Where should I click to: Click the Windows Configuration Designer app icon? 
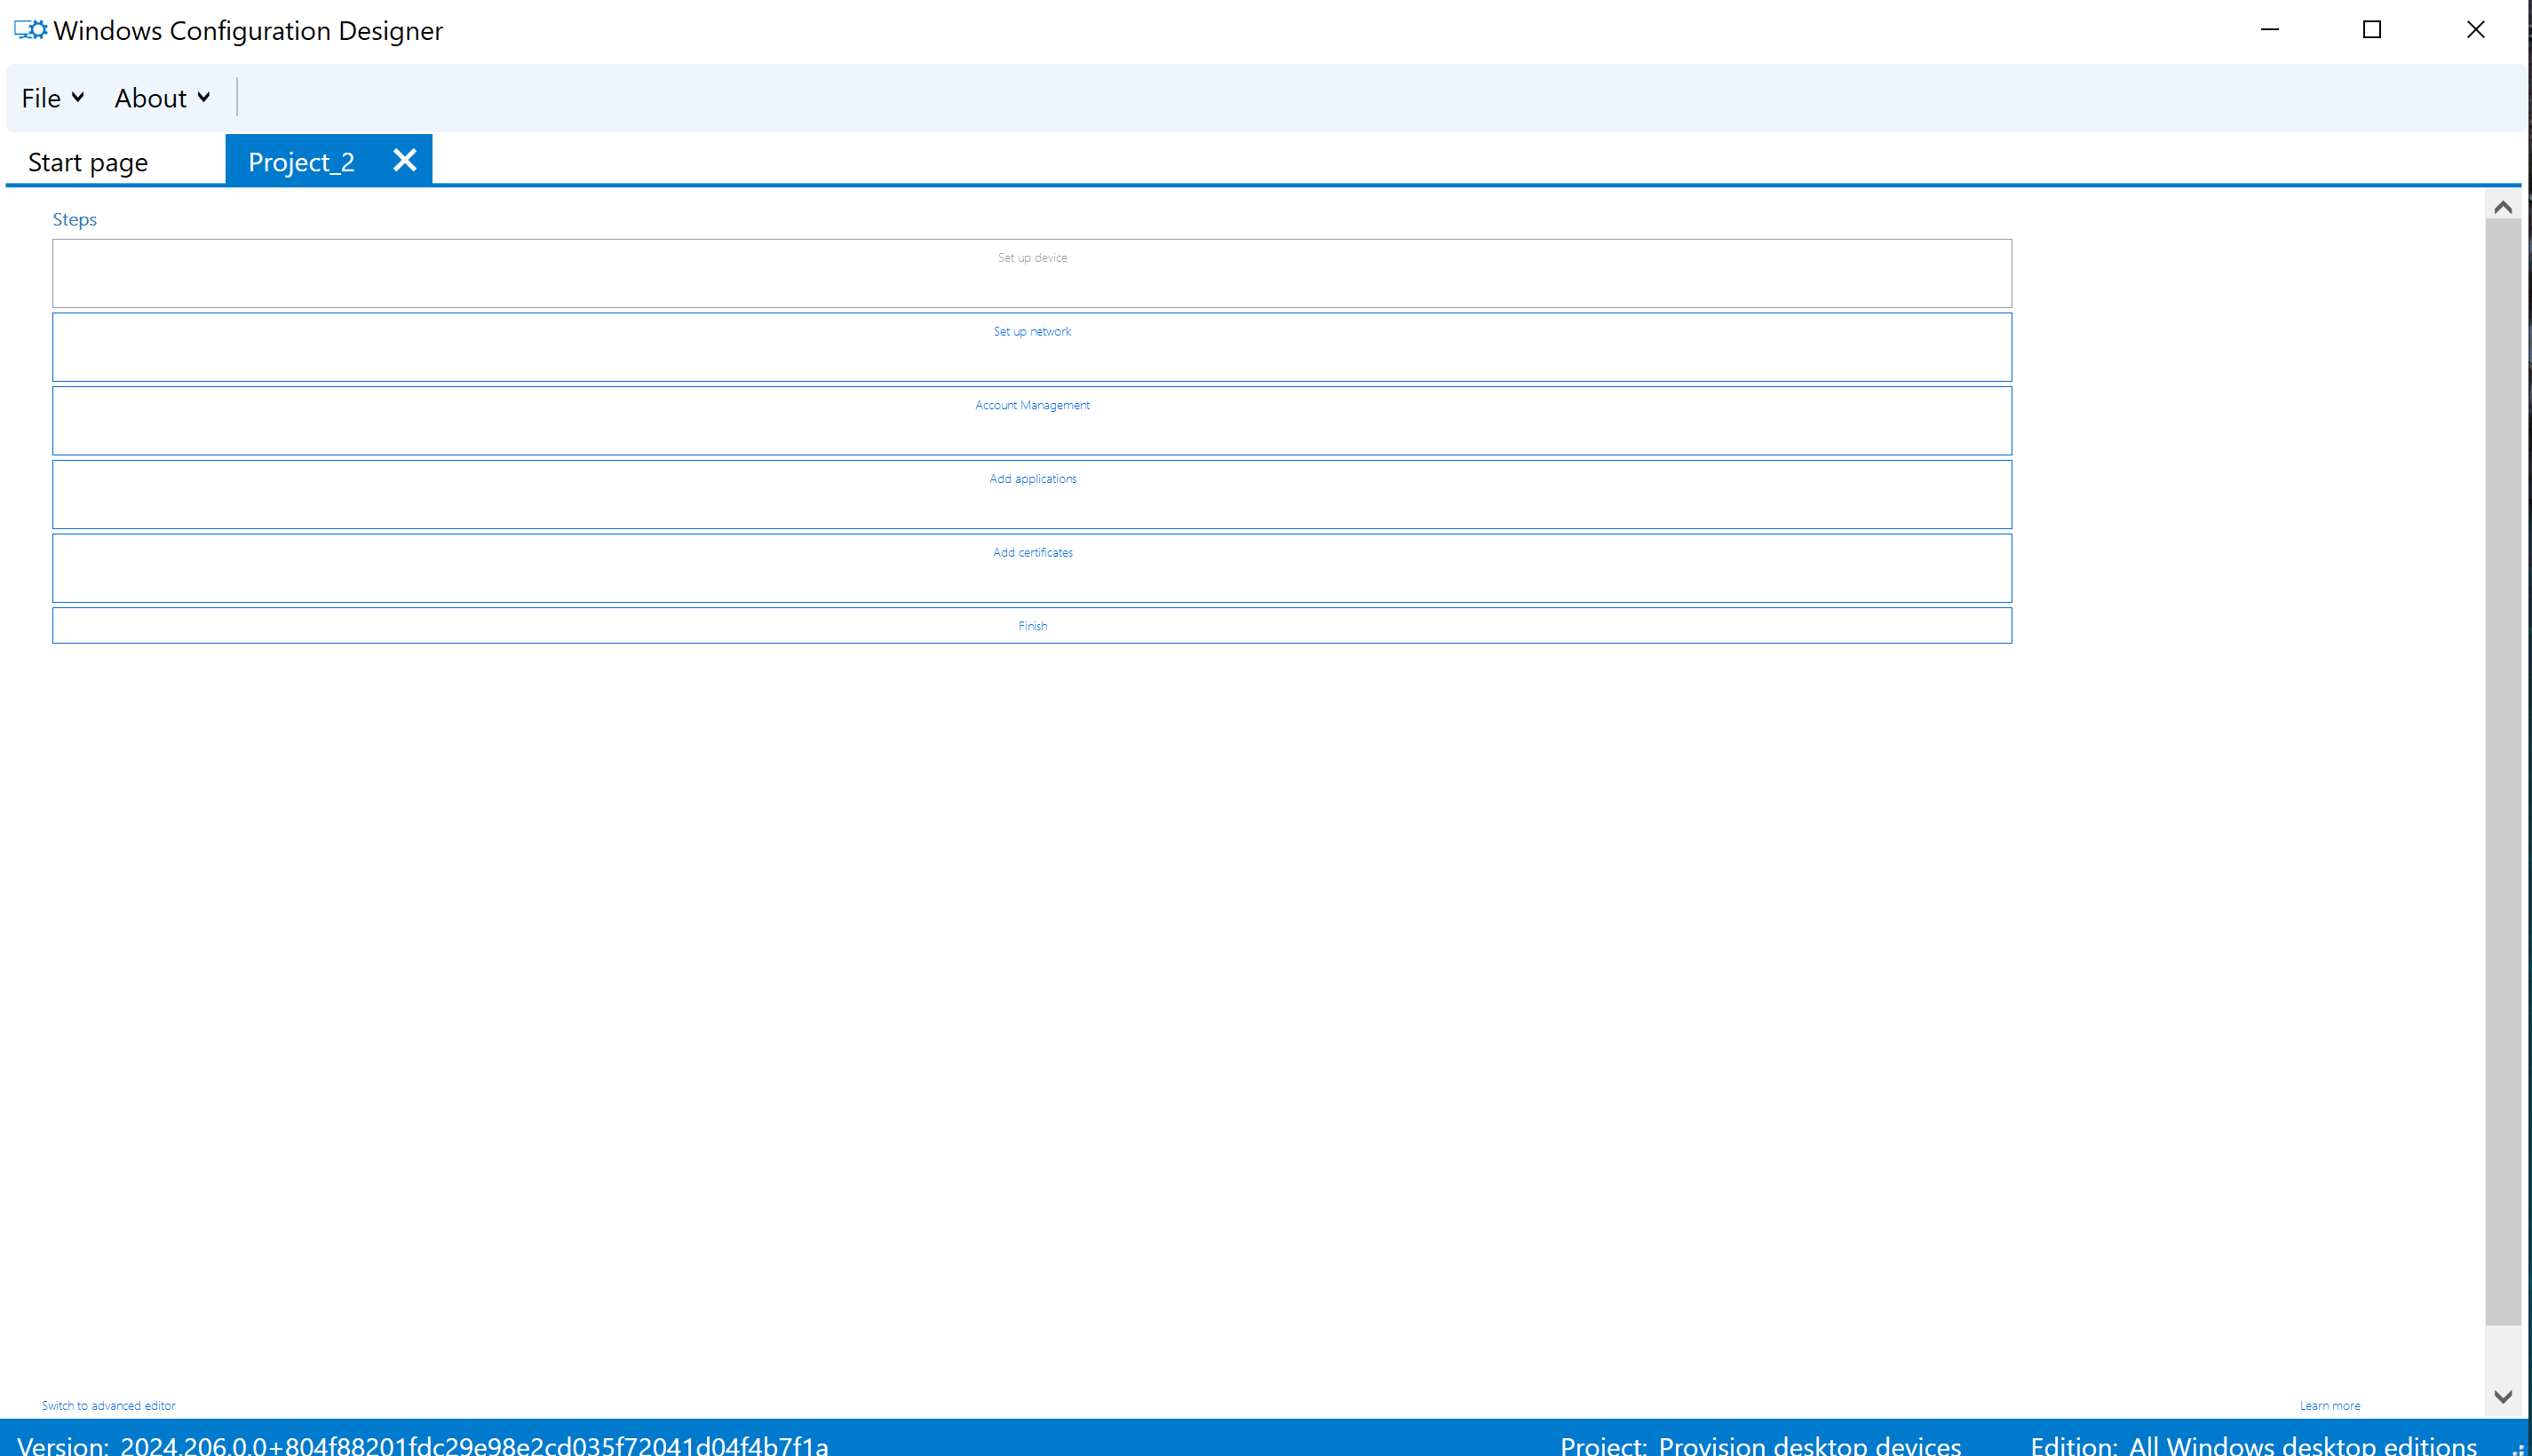[x=30, y=30]
